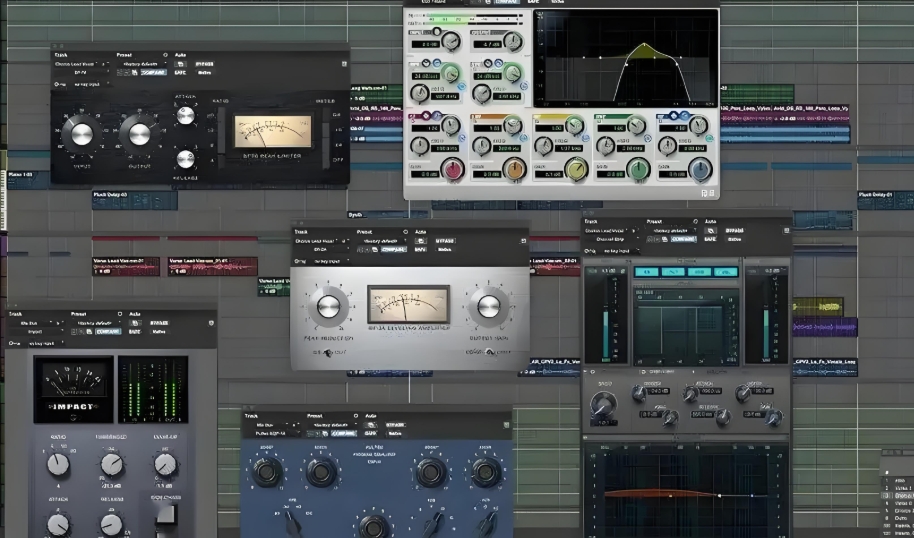Open the preset dropdown in the BF2A window
This screenshot has width=914, height=538.
click(383, 241)
